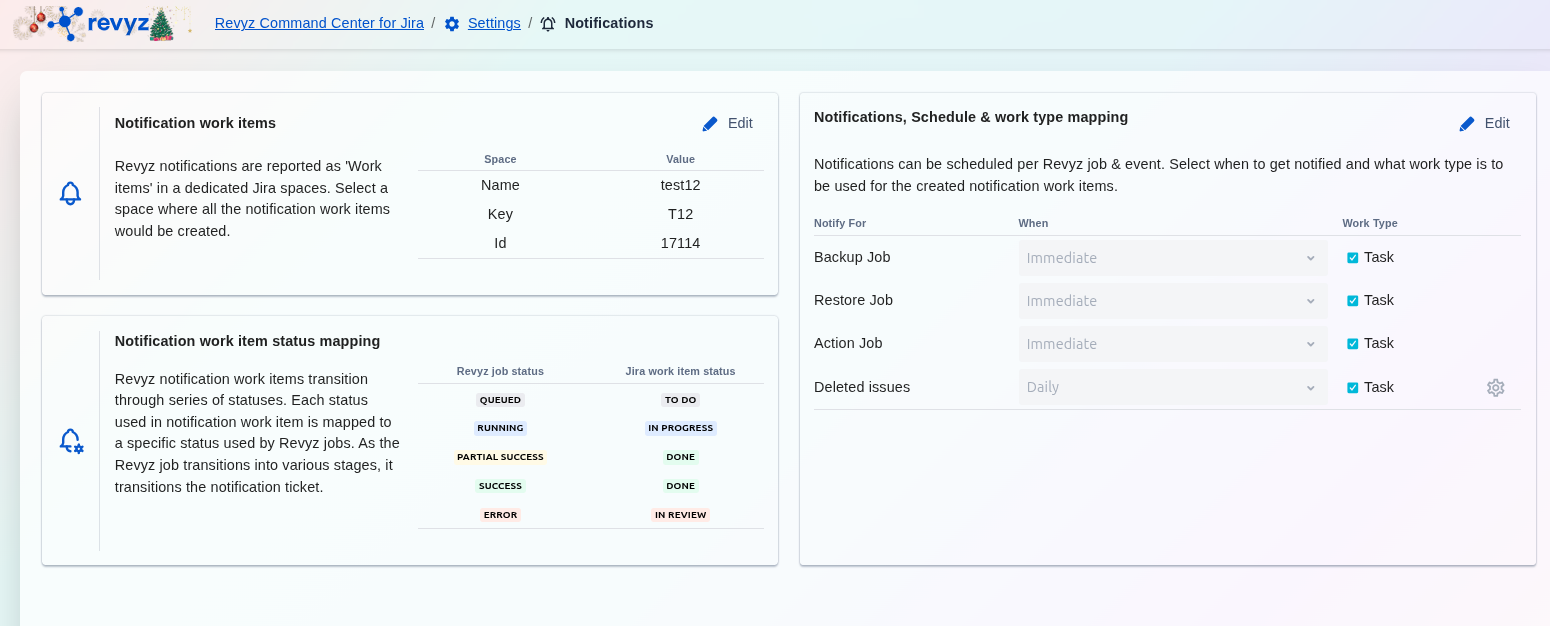Viewport: 1550px width, 626px height.
Task: Uncheck Task checkbox for Action Job
Action: [x=1353, y=344]
